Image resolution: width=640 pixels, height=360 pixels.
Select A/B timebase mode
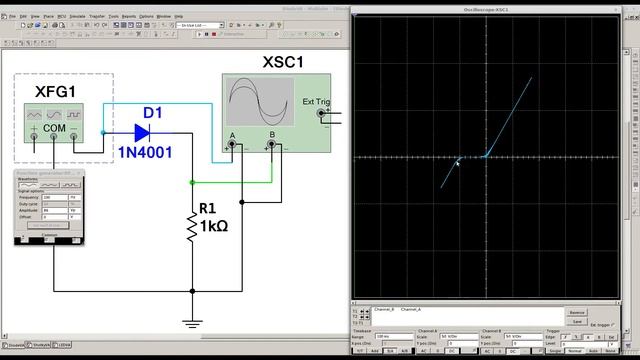coord(404,351)
